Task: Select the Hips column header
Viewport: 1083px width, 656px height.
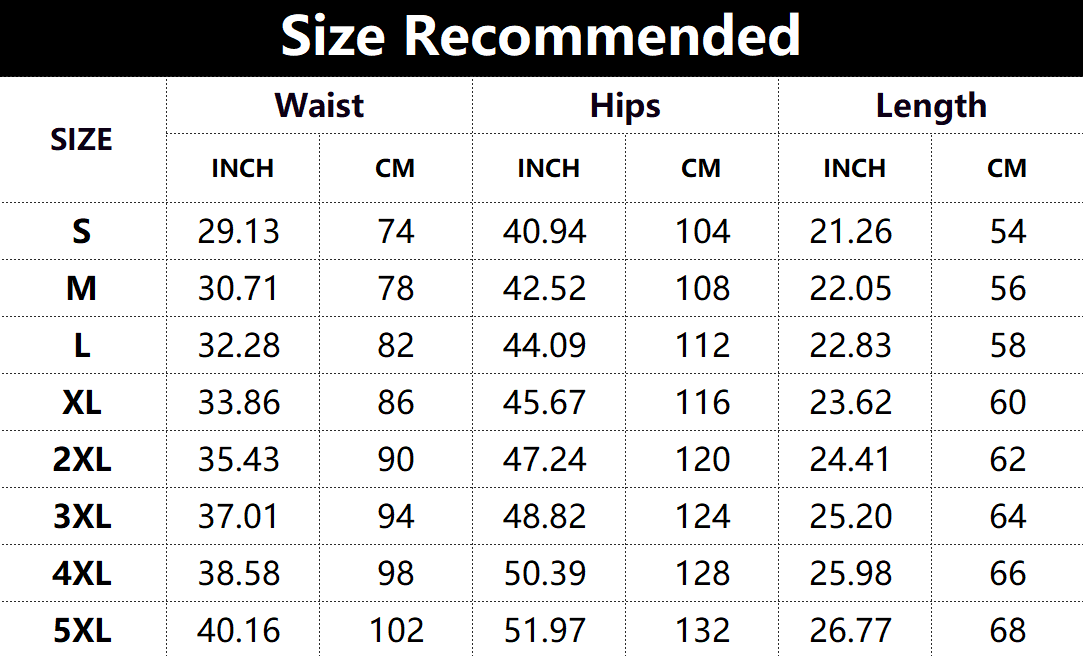Action: (x=625, y=105)
